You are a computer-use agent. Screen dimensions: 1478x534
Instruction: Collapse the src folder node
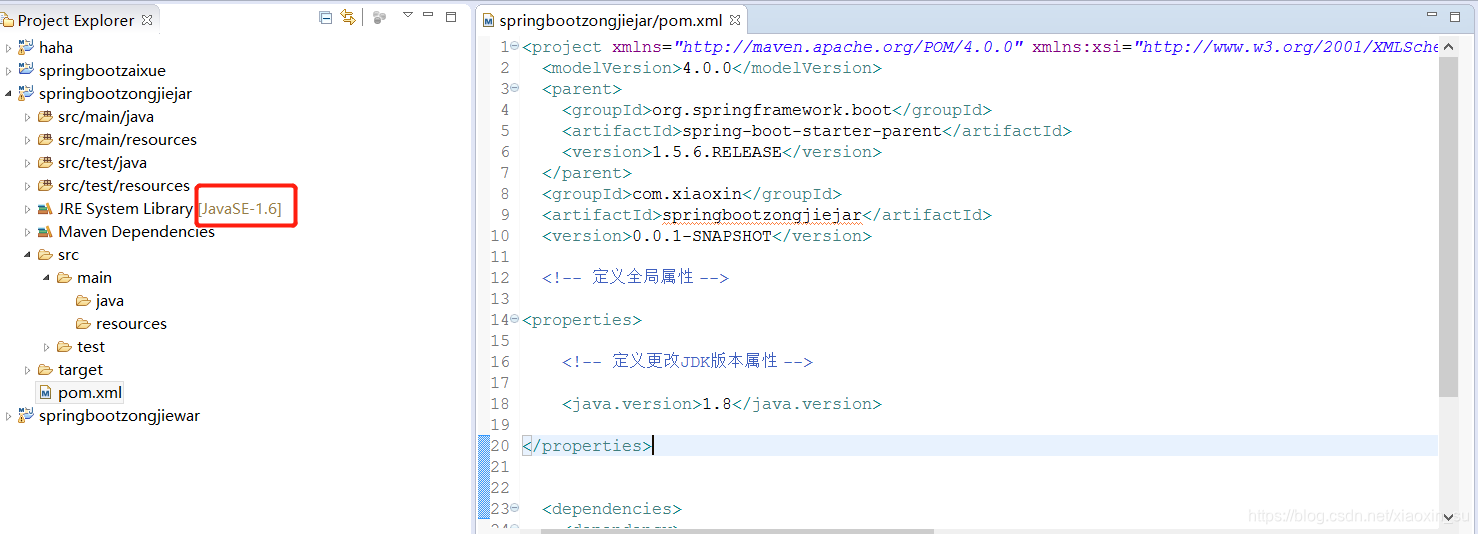tap(28, 254)
